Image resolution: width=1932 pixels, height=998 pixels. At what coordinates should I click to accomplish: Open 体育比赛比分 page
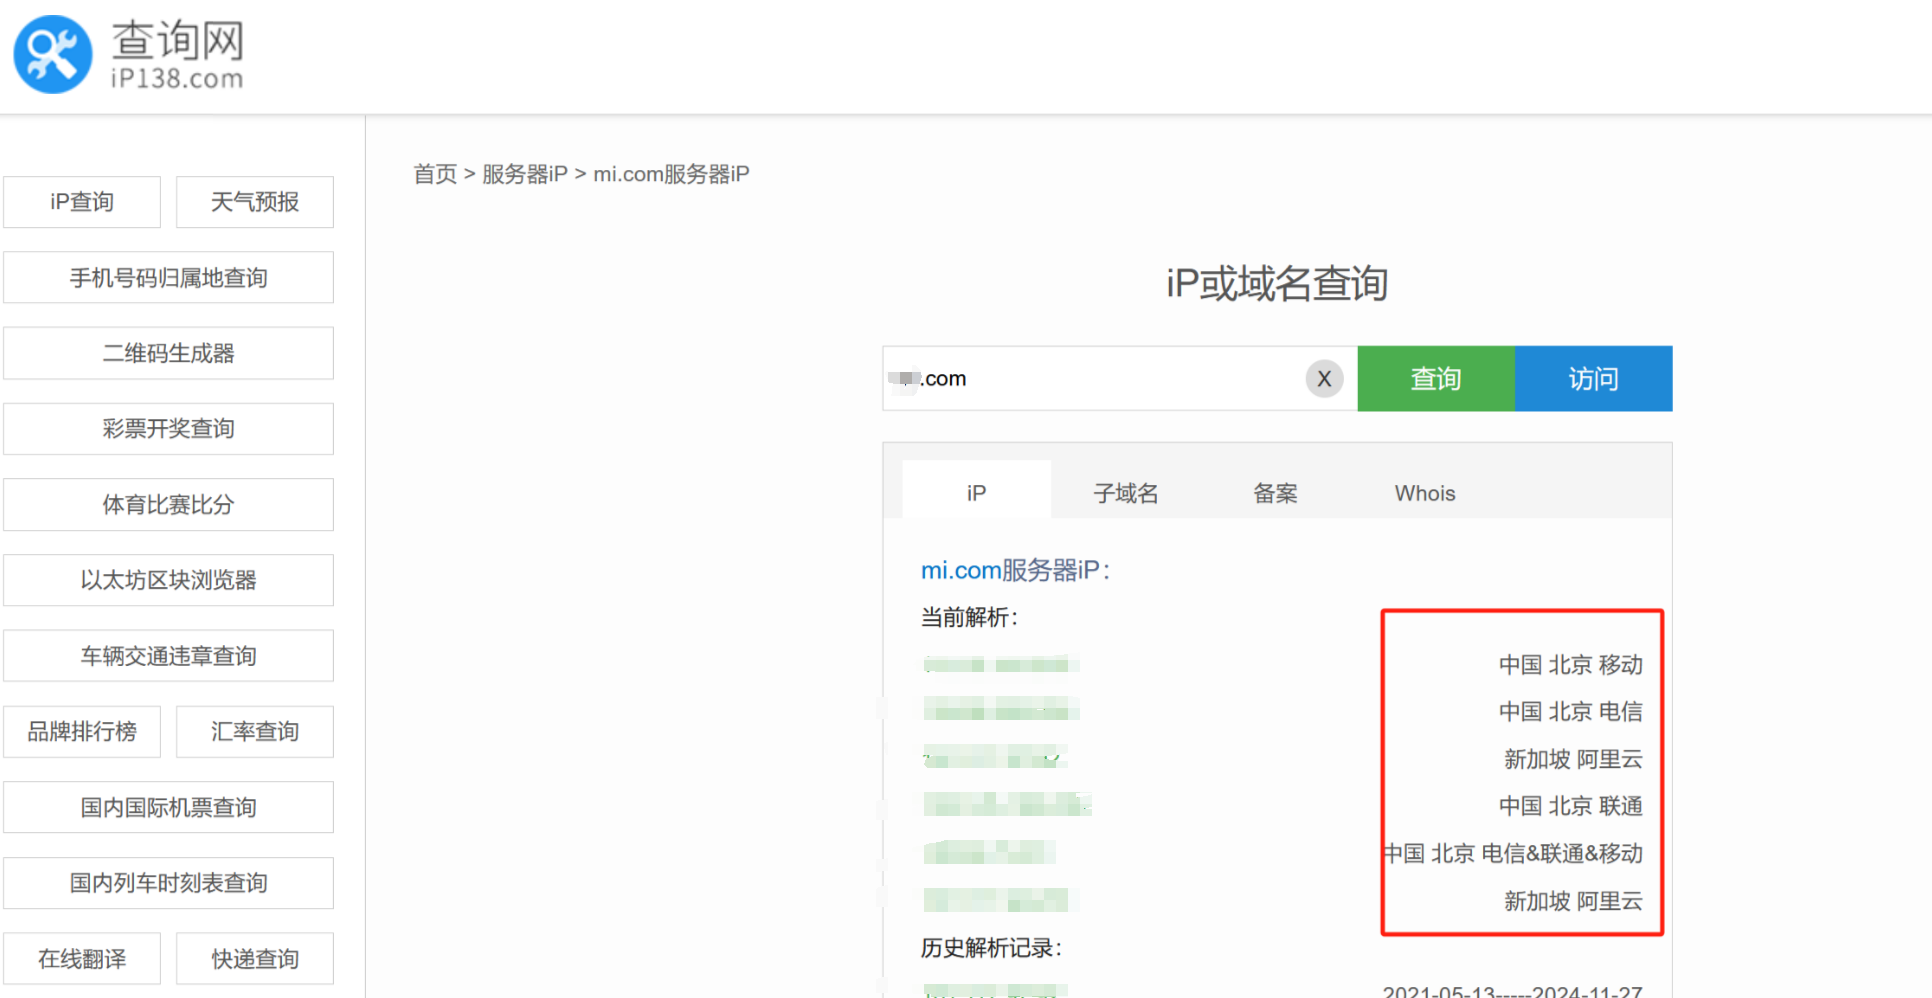[168, 505]
